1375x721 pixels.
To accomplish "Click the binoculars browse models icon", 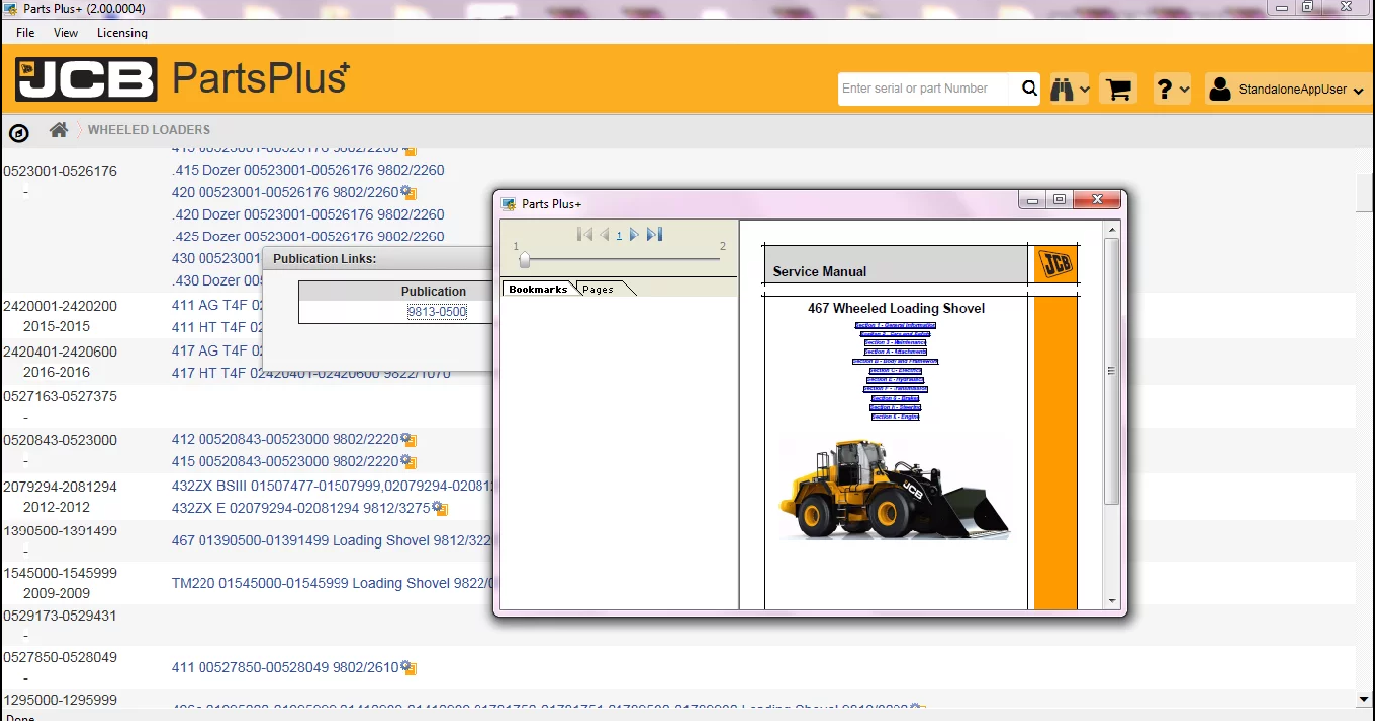I will [1063, 88].
